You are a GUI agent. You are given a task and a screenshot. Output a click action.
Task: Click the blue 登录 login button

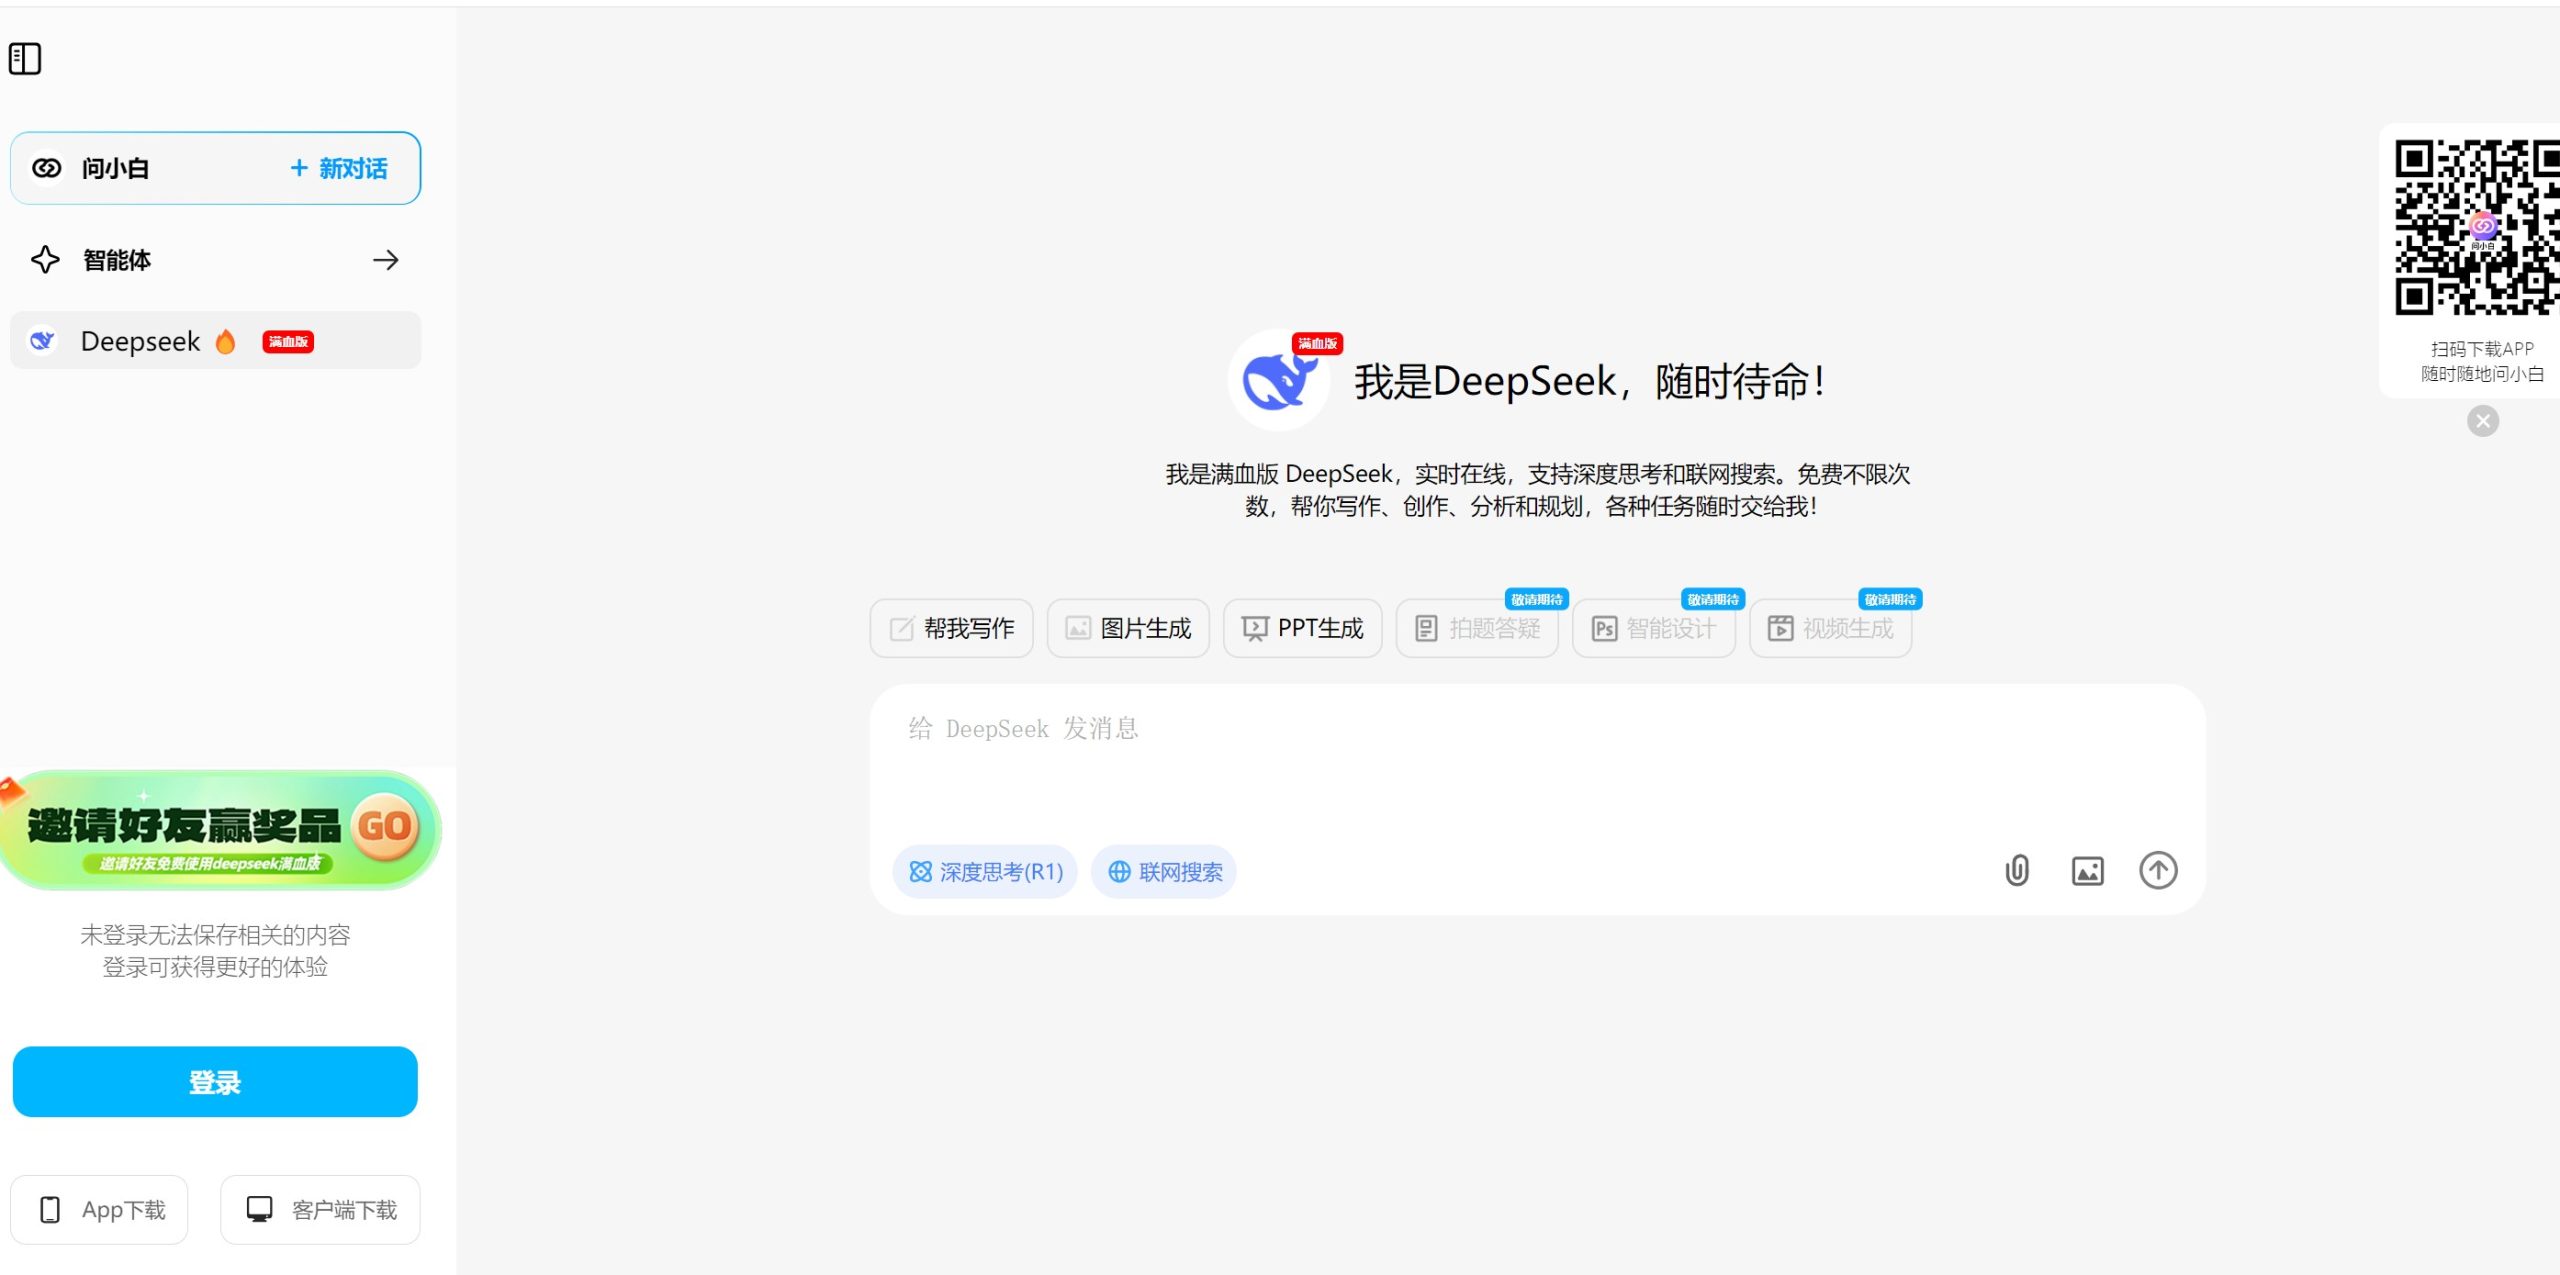click(x=215, y=1082)
